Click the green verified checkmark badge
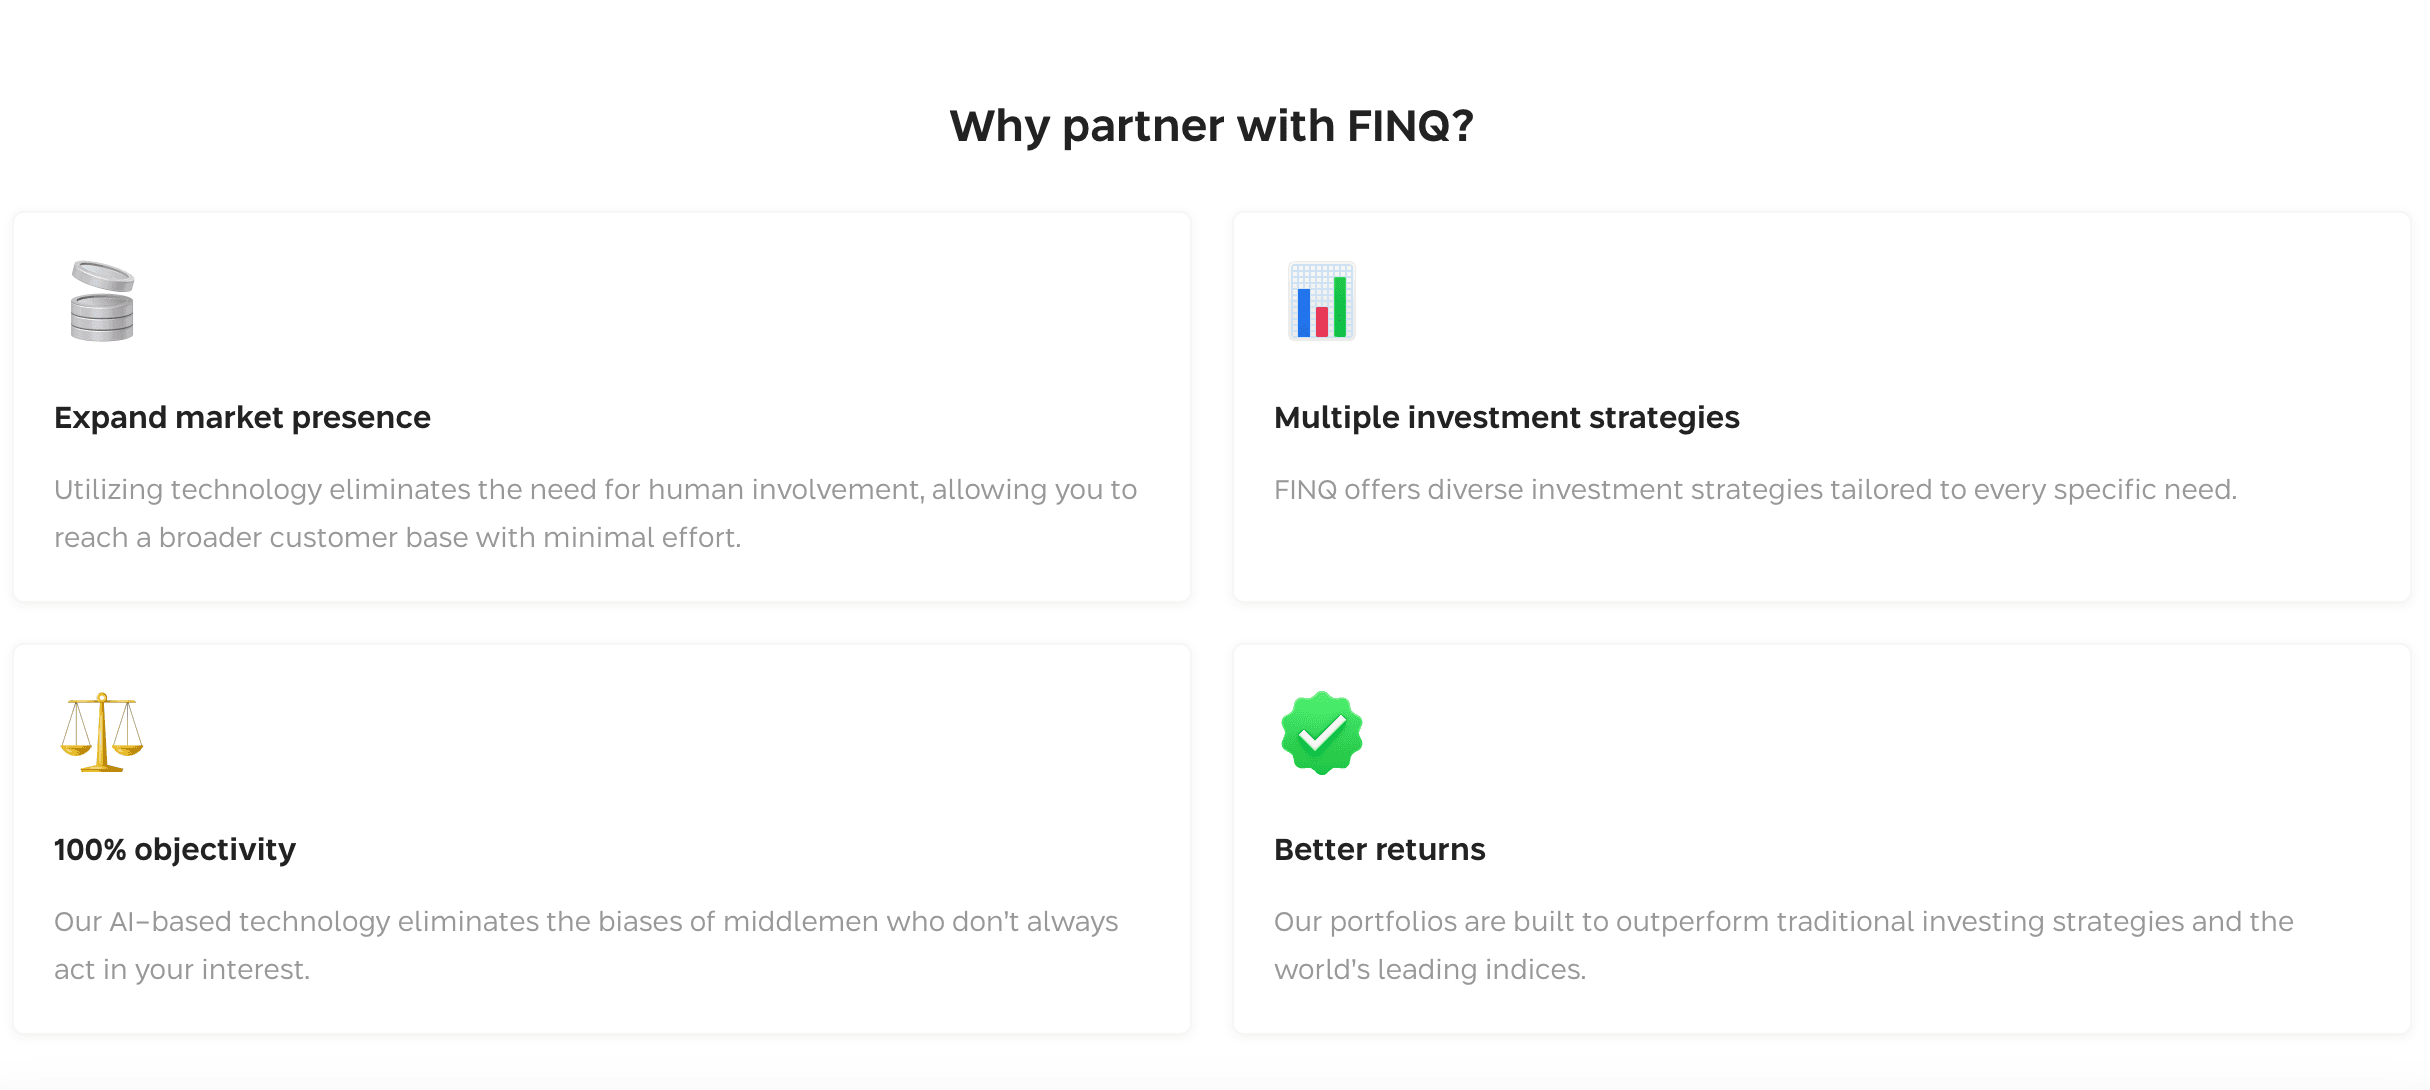Viewport: 2430px width, 1090px height. click(x=1321, y=733)
